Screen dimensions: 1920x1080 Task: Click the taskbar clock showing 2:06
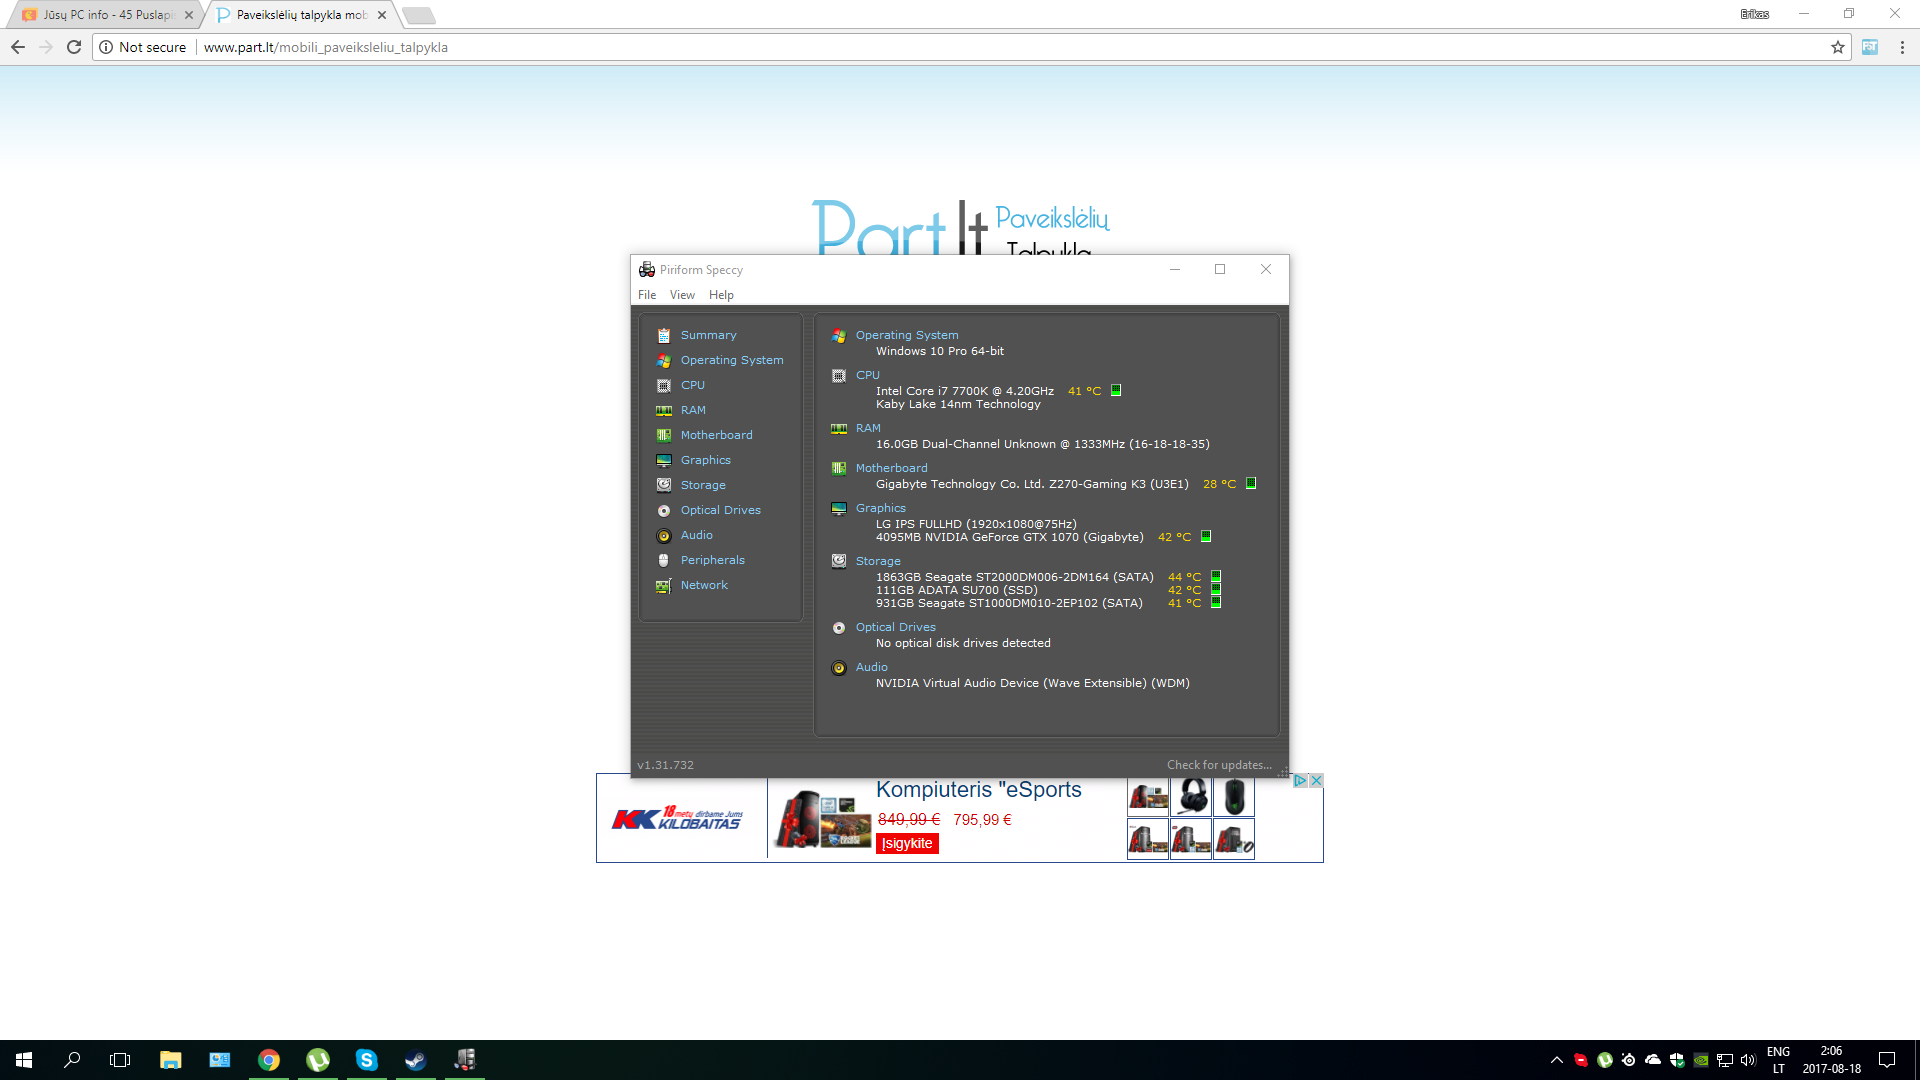click(1831, 1060)
